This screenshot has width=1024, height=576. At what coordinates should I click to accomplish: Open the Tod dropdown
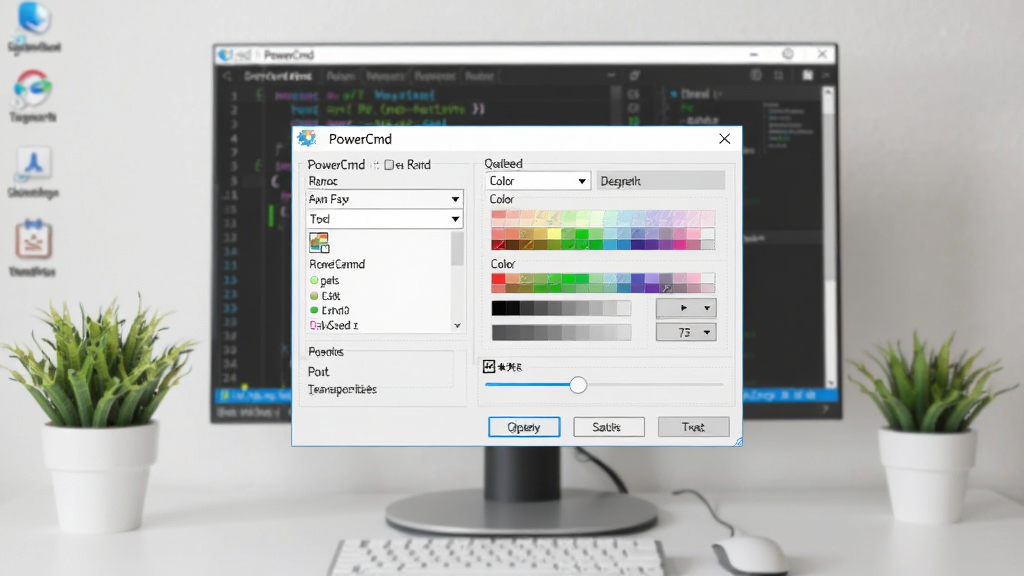click(384, 219)
